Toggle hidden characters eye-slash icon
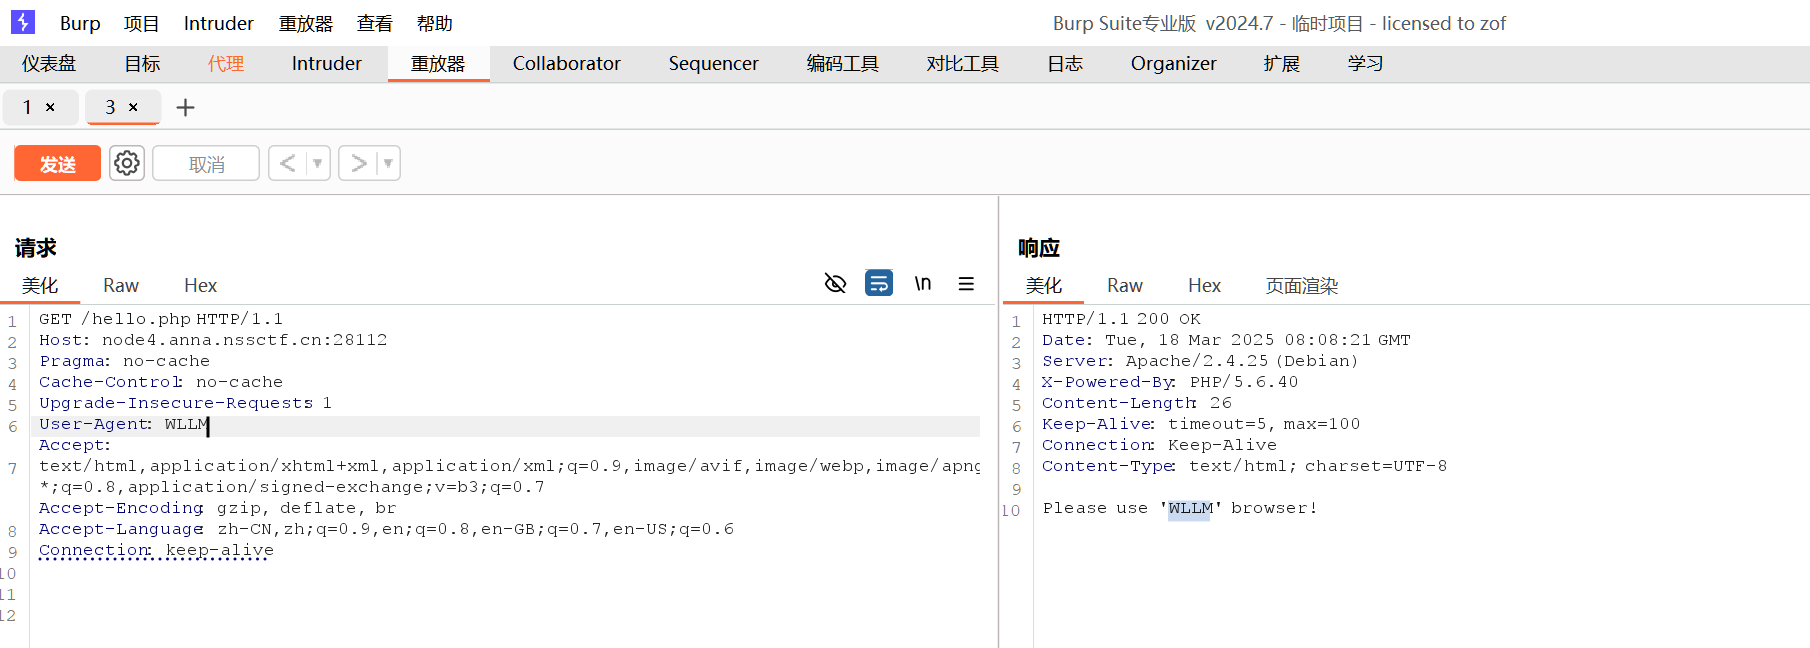 [835, 284]
